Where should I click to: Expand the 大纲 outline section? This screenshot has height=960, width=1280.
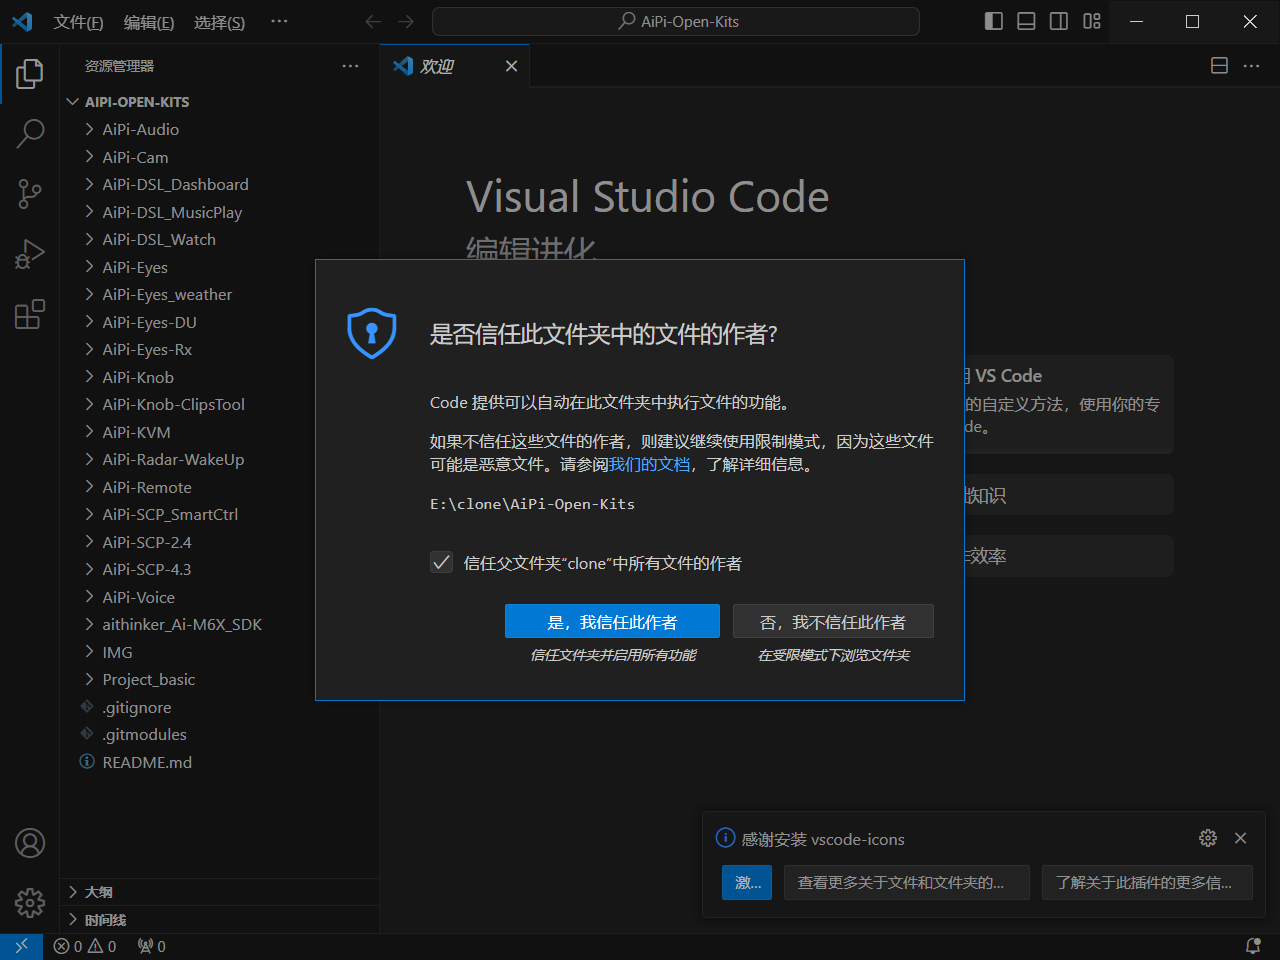coord(219,892)
